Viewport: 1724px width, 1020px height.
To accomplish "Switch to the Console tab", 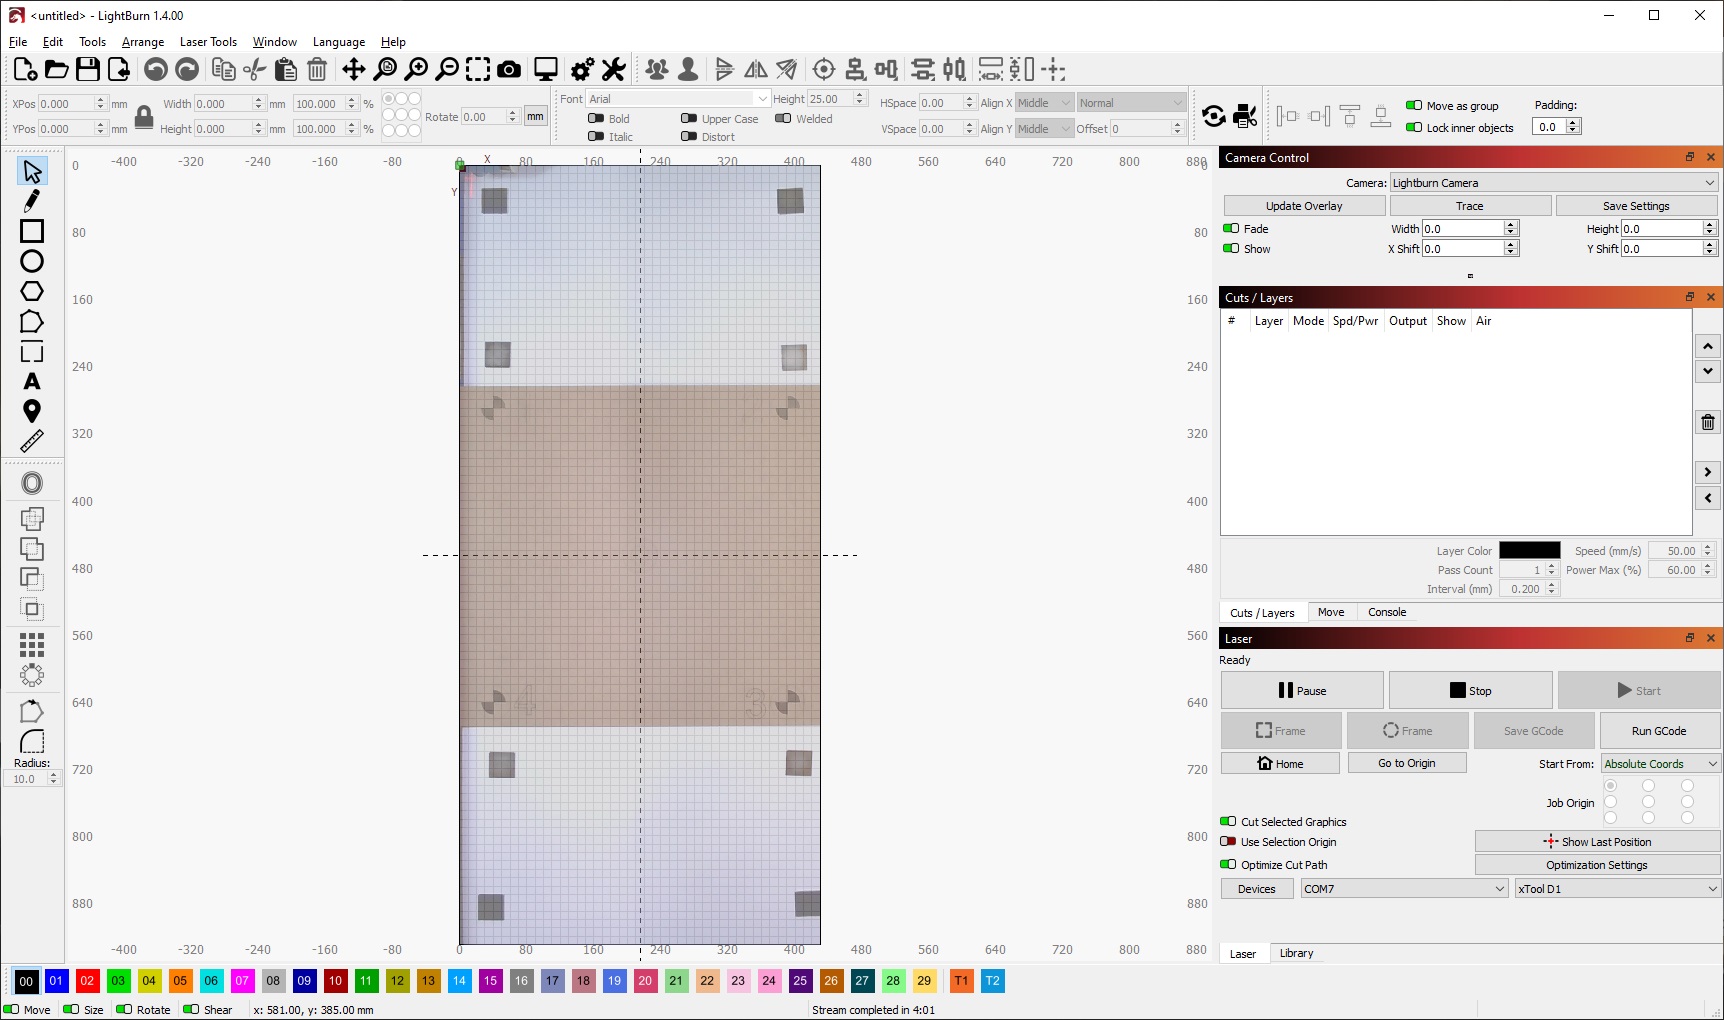I will point(1387,612).
